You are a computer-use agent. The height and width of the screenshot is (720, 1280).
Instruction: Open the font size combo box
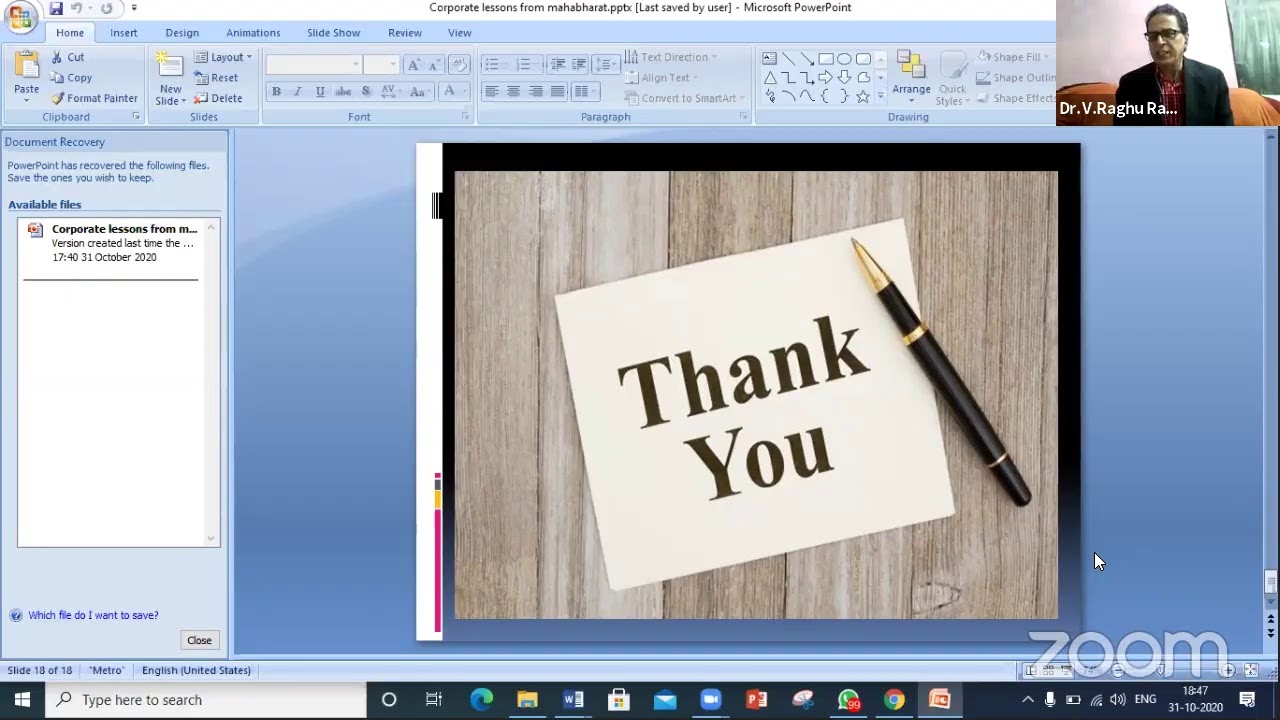[381, 65]
